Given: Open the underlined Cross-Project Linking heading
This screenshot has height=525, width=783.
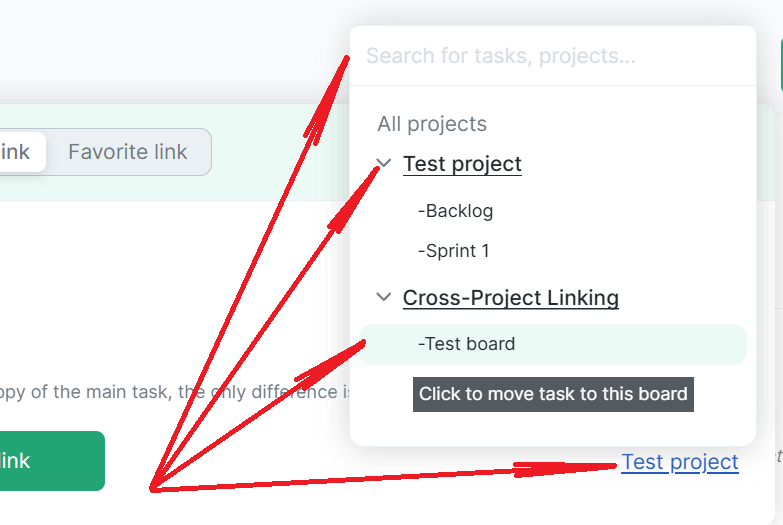Looking at the screenshot, I should click(x=510, y=298).
